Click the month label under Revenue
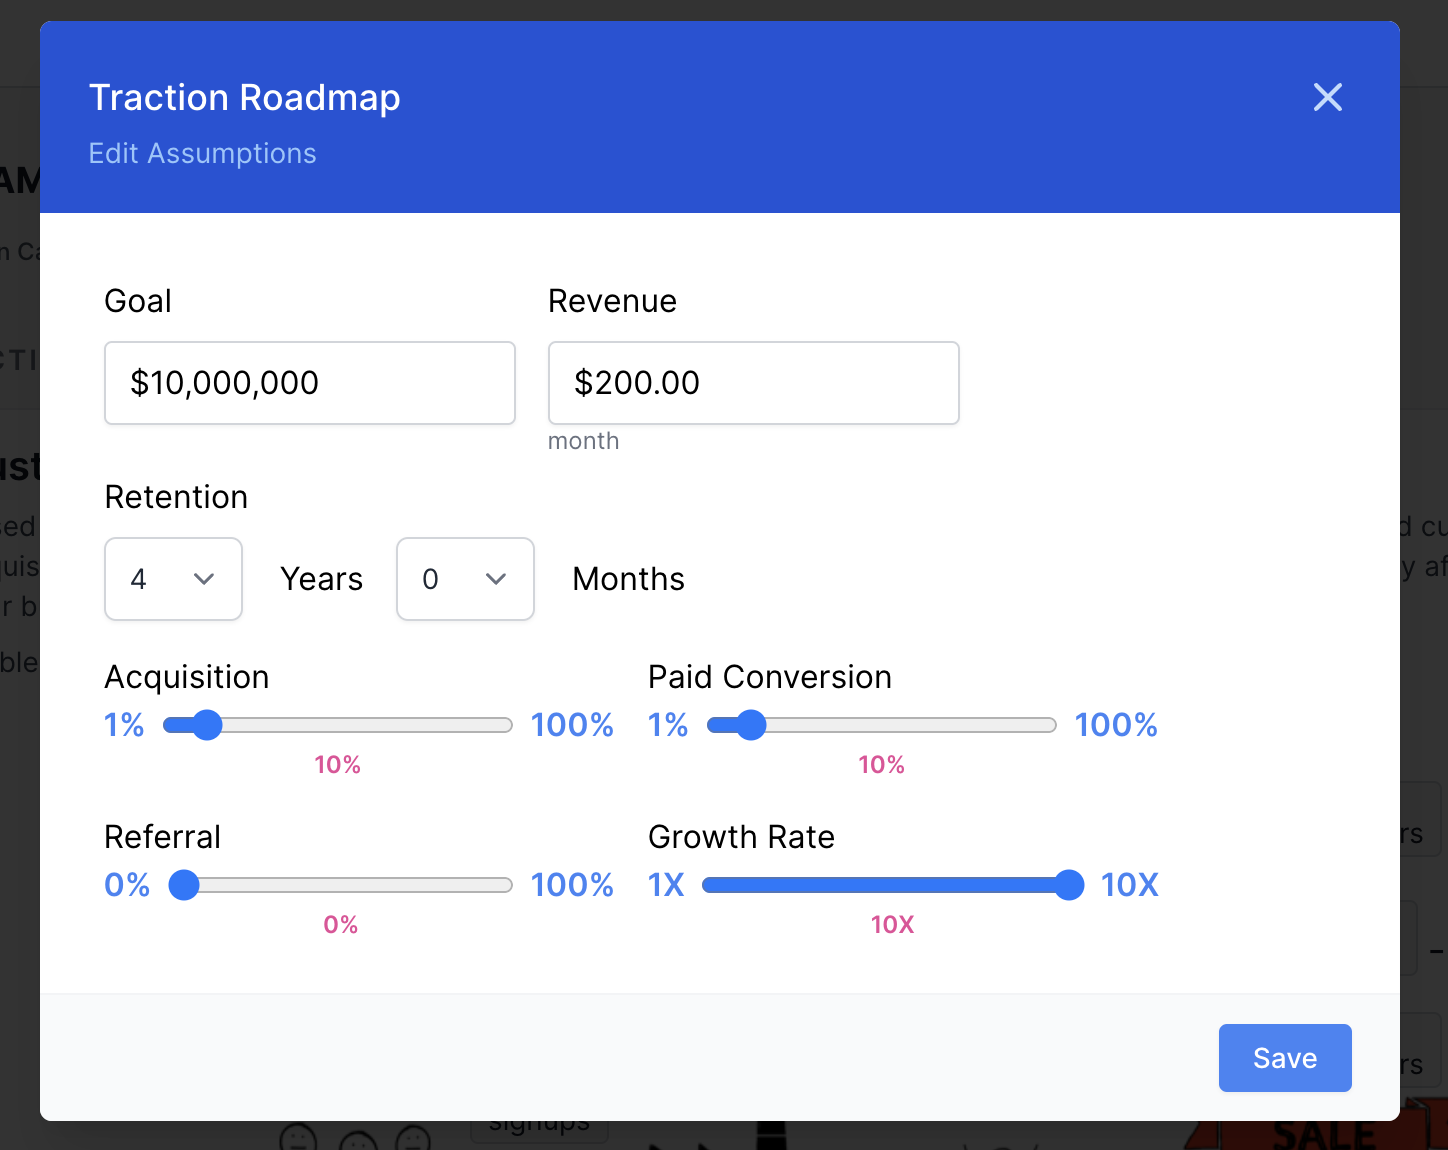 click(x=584, y=440)
